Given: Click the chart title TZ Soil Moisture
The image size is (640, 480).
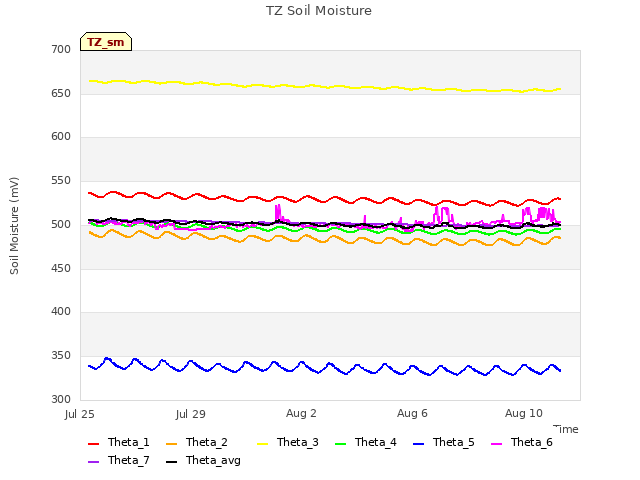Looking at the screenshot, I should [x=319, y=11].
